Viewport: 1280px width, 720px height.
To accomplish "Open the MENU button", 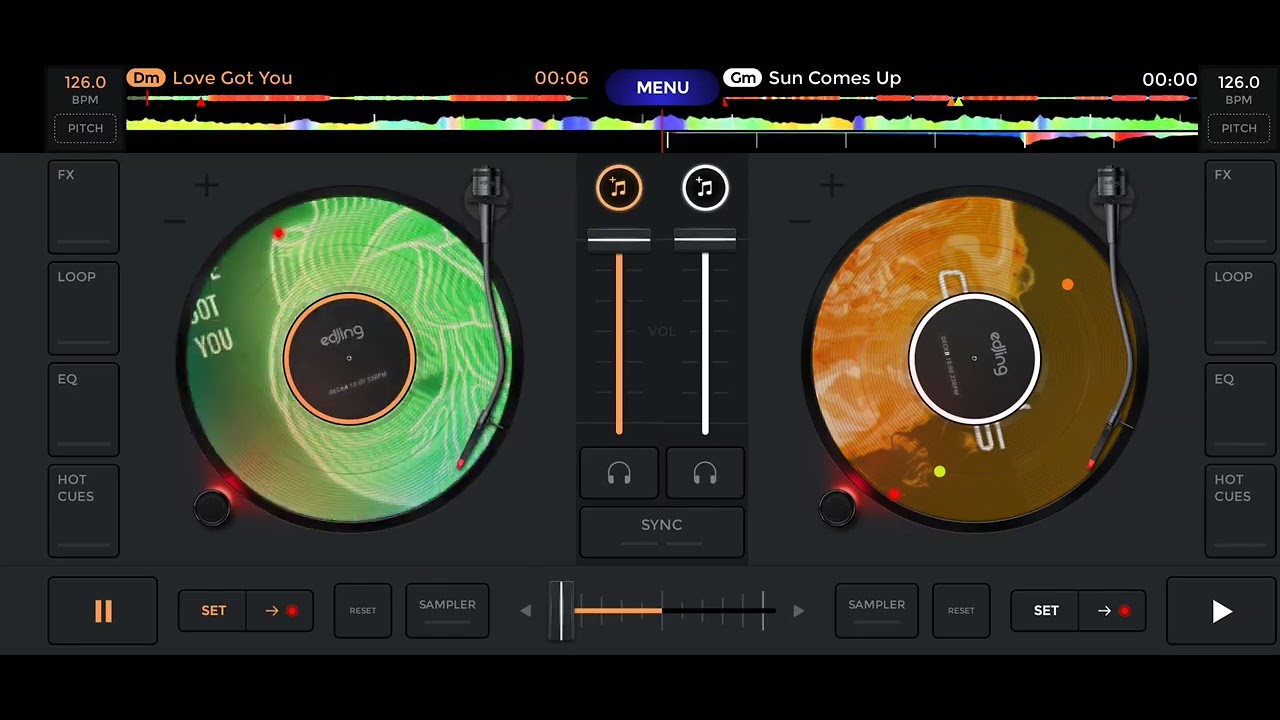I will 663,87.
